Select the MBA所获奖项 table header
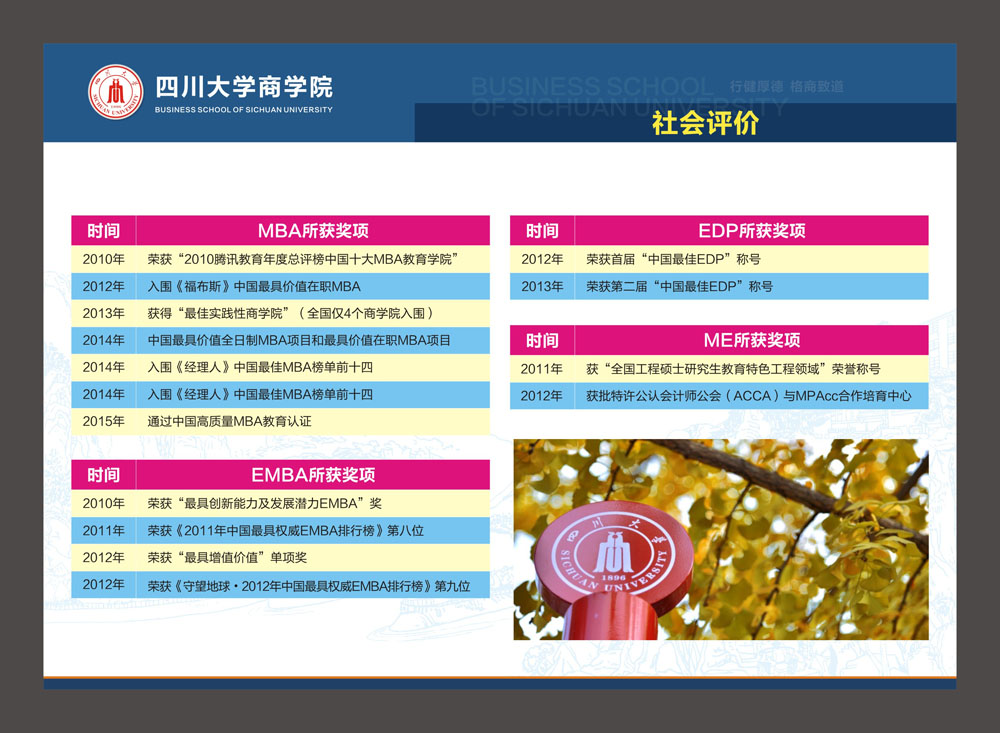 [313, 230]
